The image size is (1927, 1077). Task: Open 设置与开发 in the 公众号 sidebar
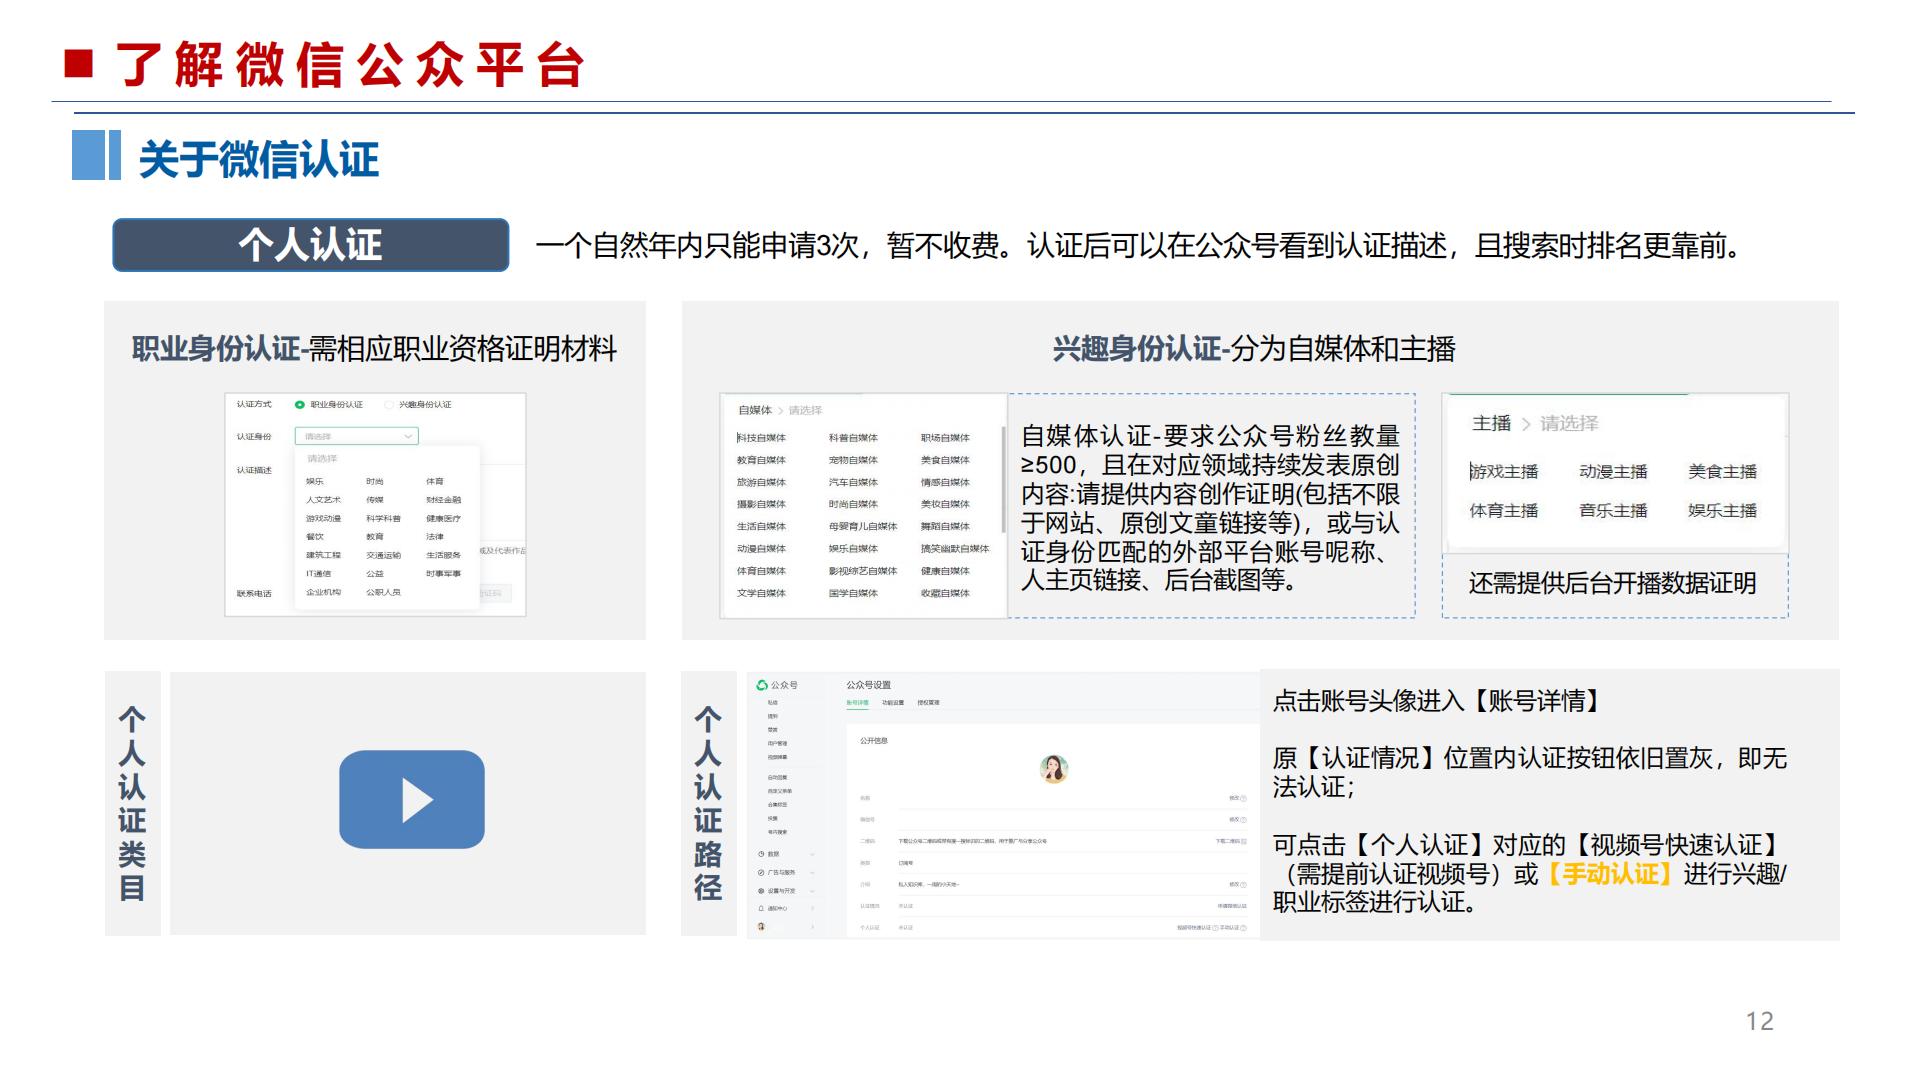(x=782, y=891)
